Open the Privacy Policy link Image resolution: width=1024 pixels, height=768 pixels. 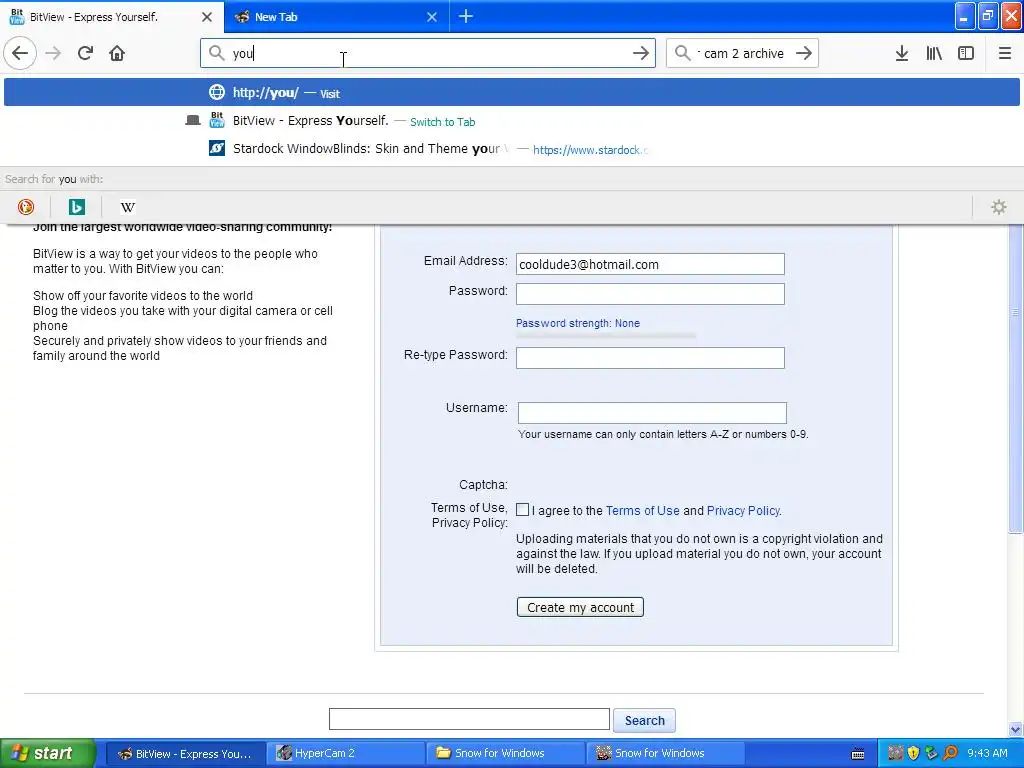(x=743, y=511)
